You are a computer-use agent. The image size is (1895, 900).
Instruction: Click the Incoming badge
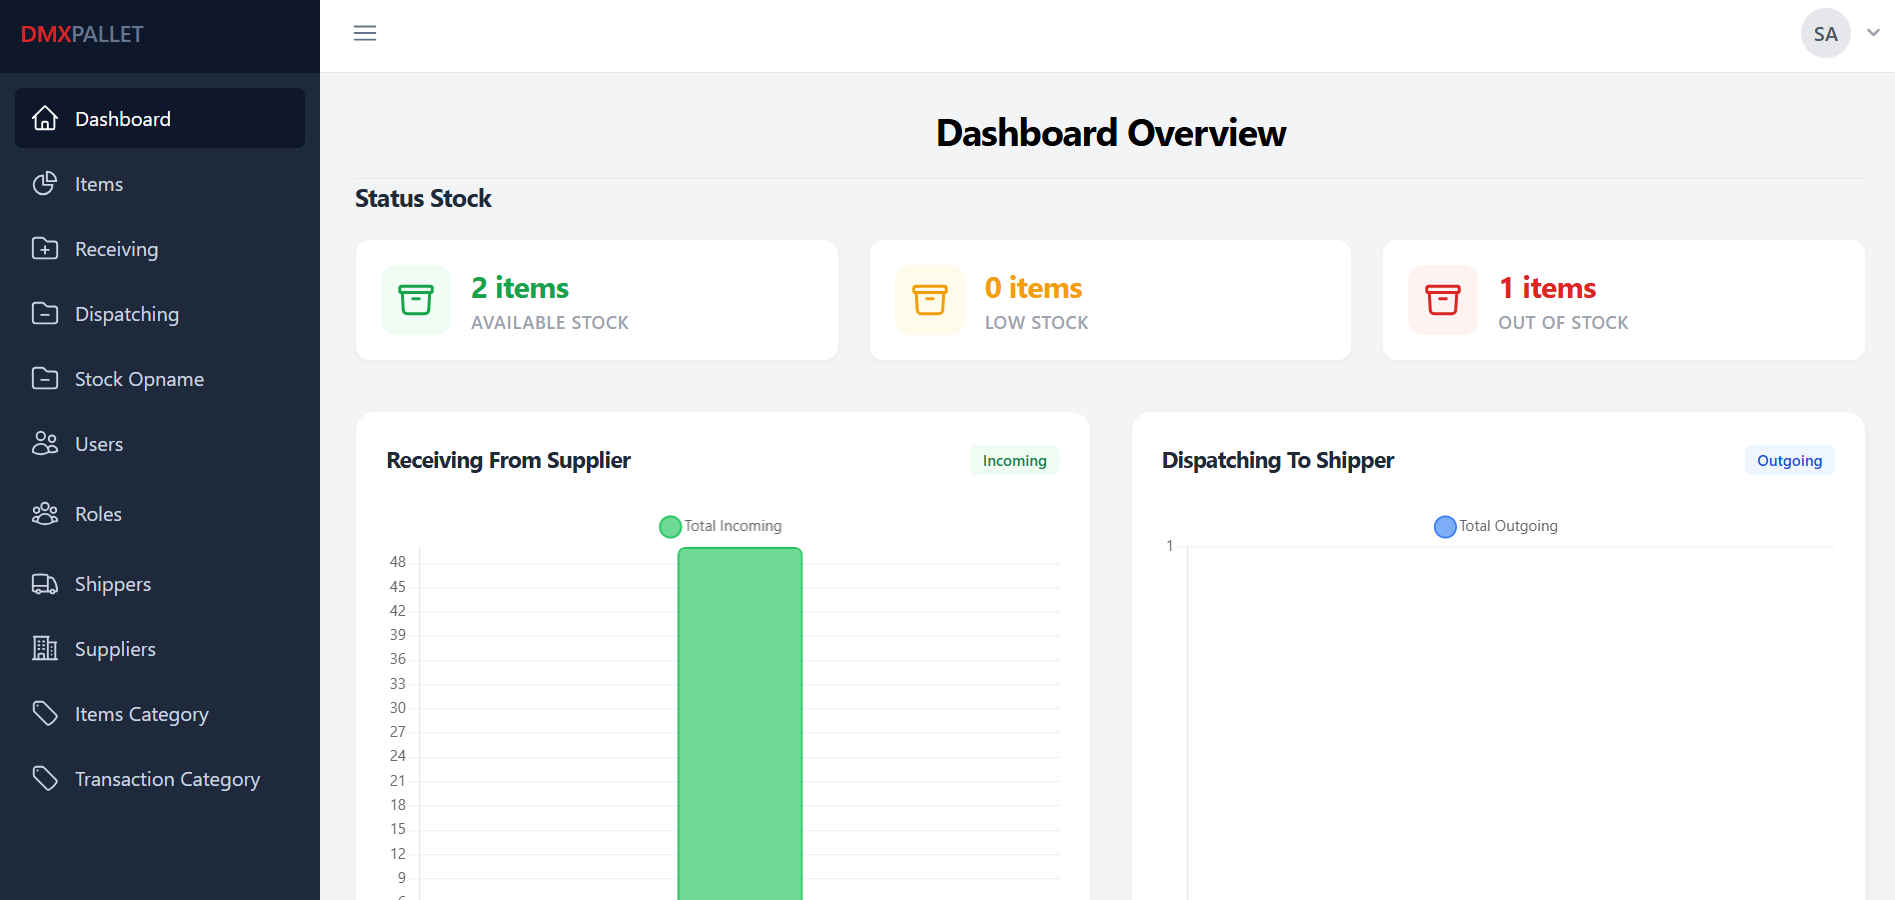tap(1014, 460)
